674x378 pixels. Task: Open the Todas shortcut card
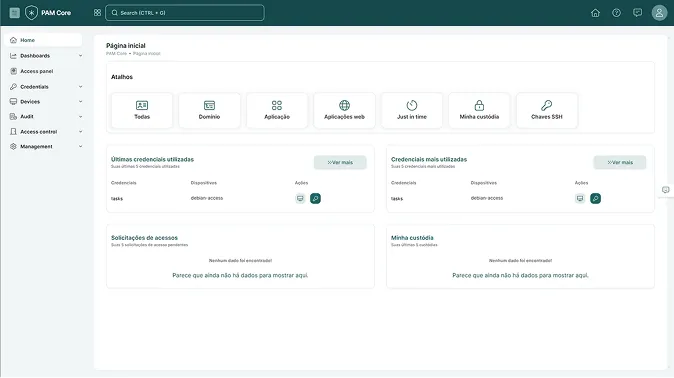(x=142, y=111)
